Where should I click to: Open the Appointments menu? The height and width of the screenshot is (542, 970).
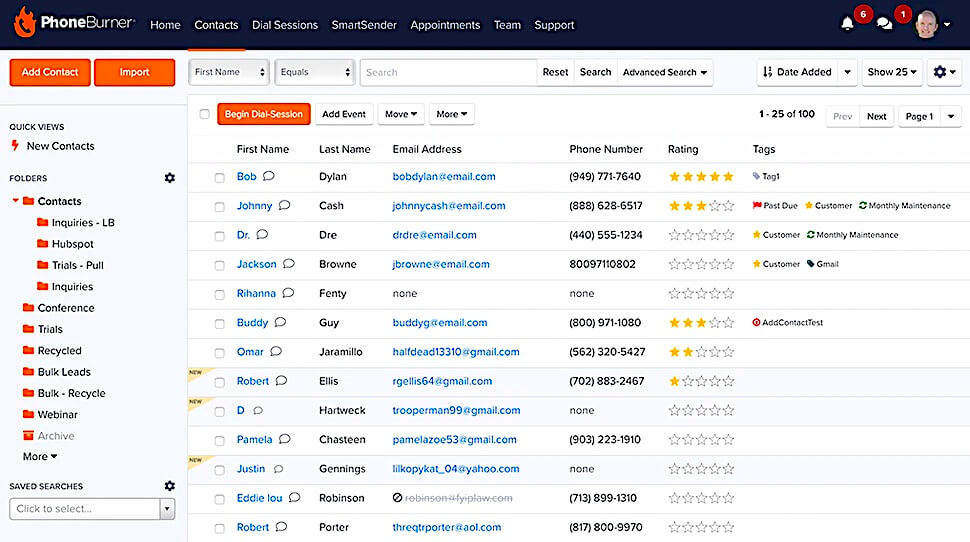[x=445, y=25]
